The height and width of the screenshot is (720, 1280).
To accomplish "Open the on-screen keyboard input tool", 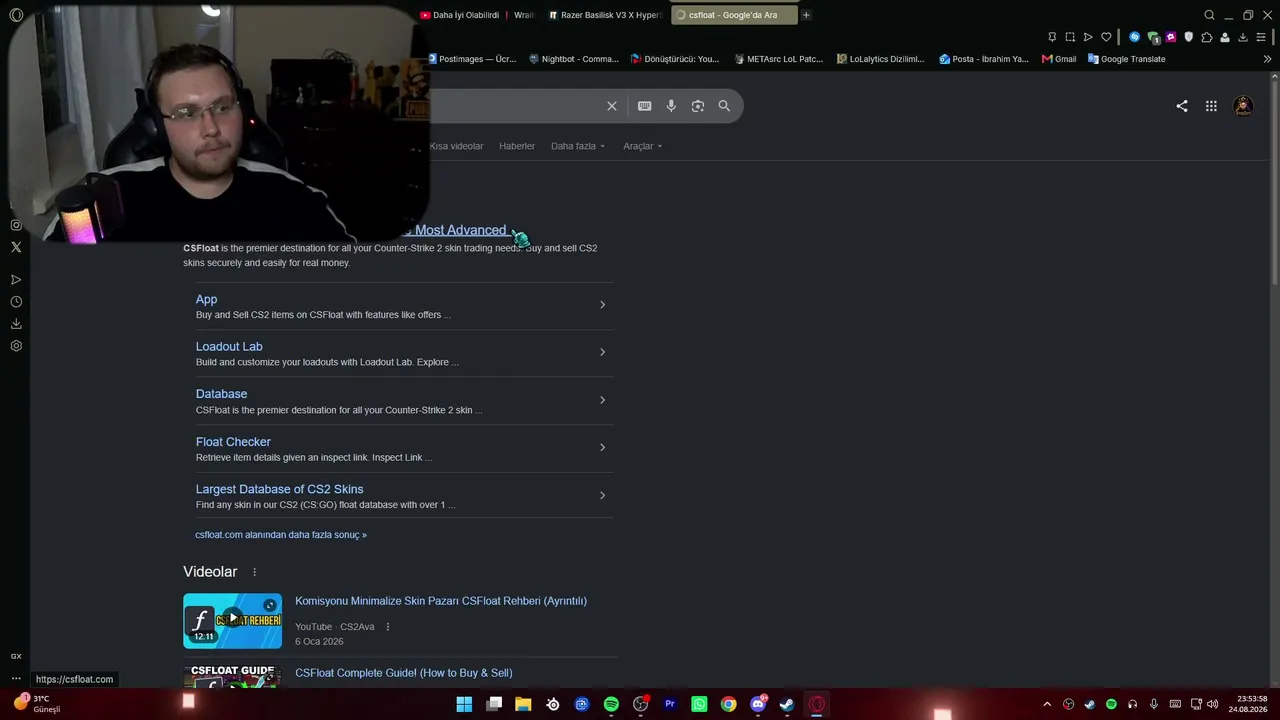I will (645, 106).
